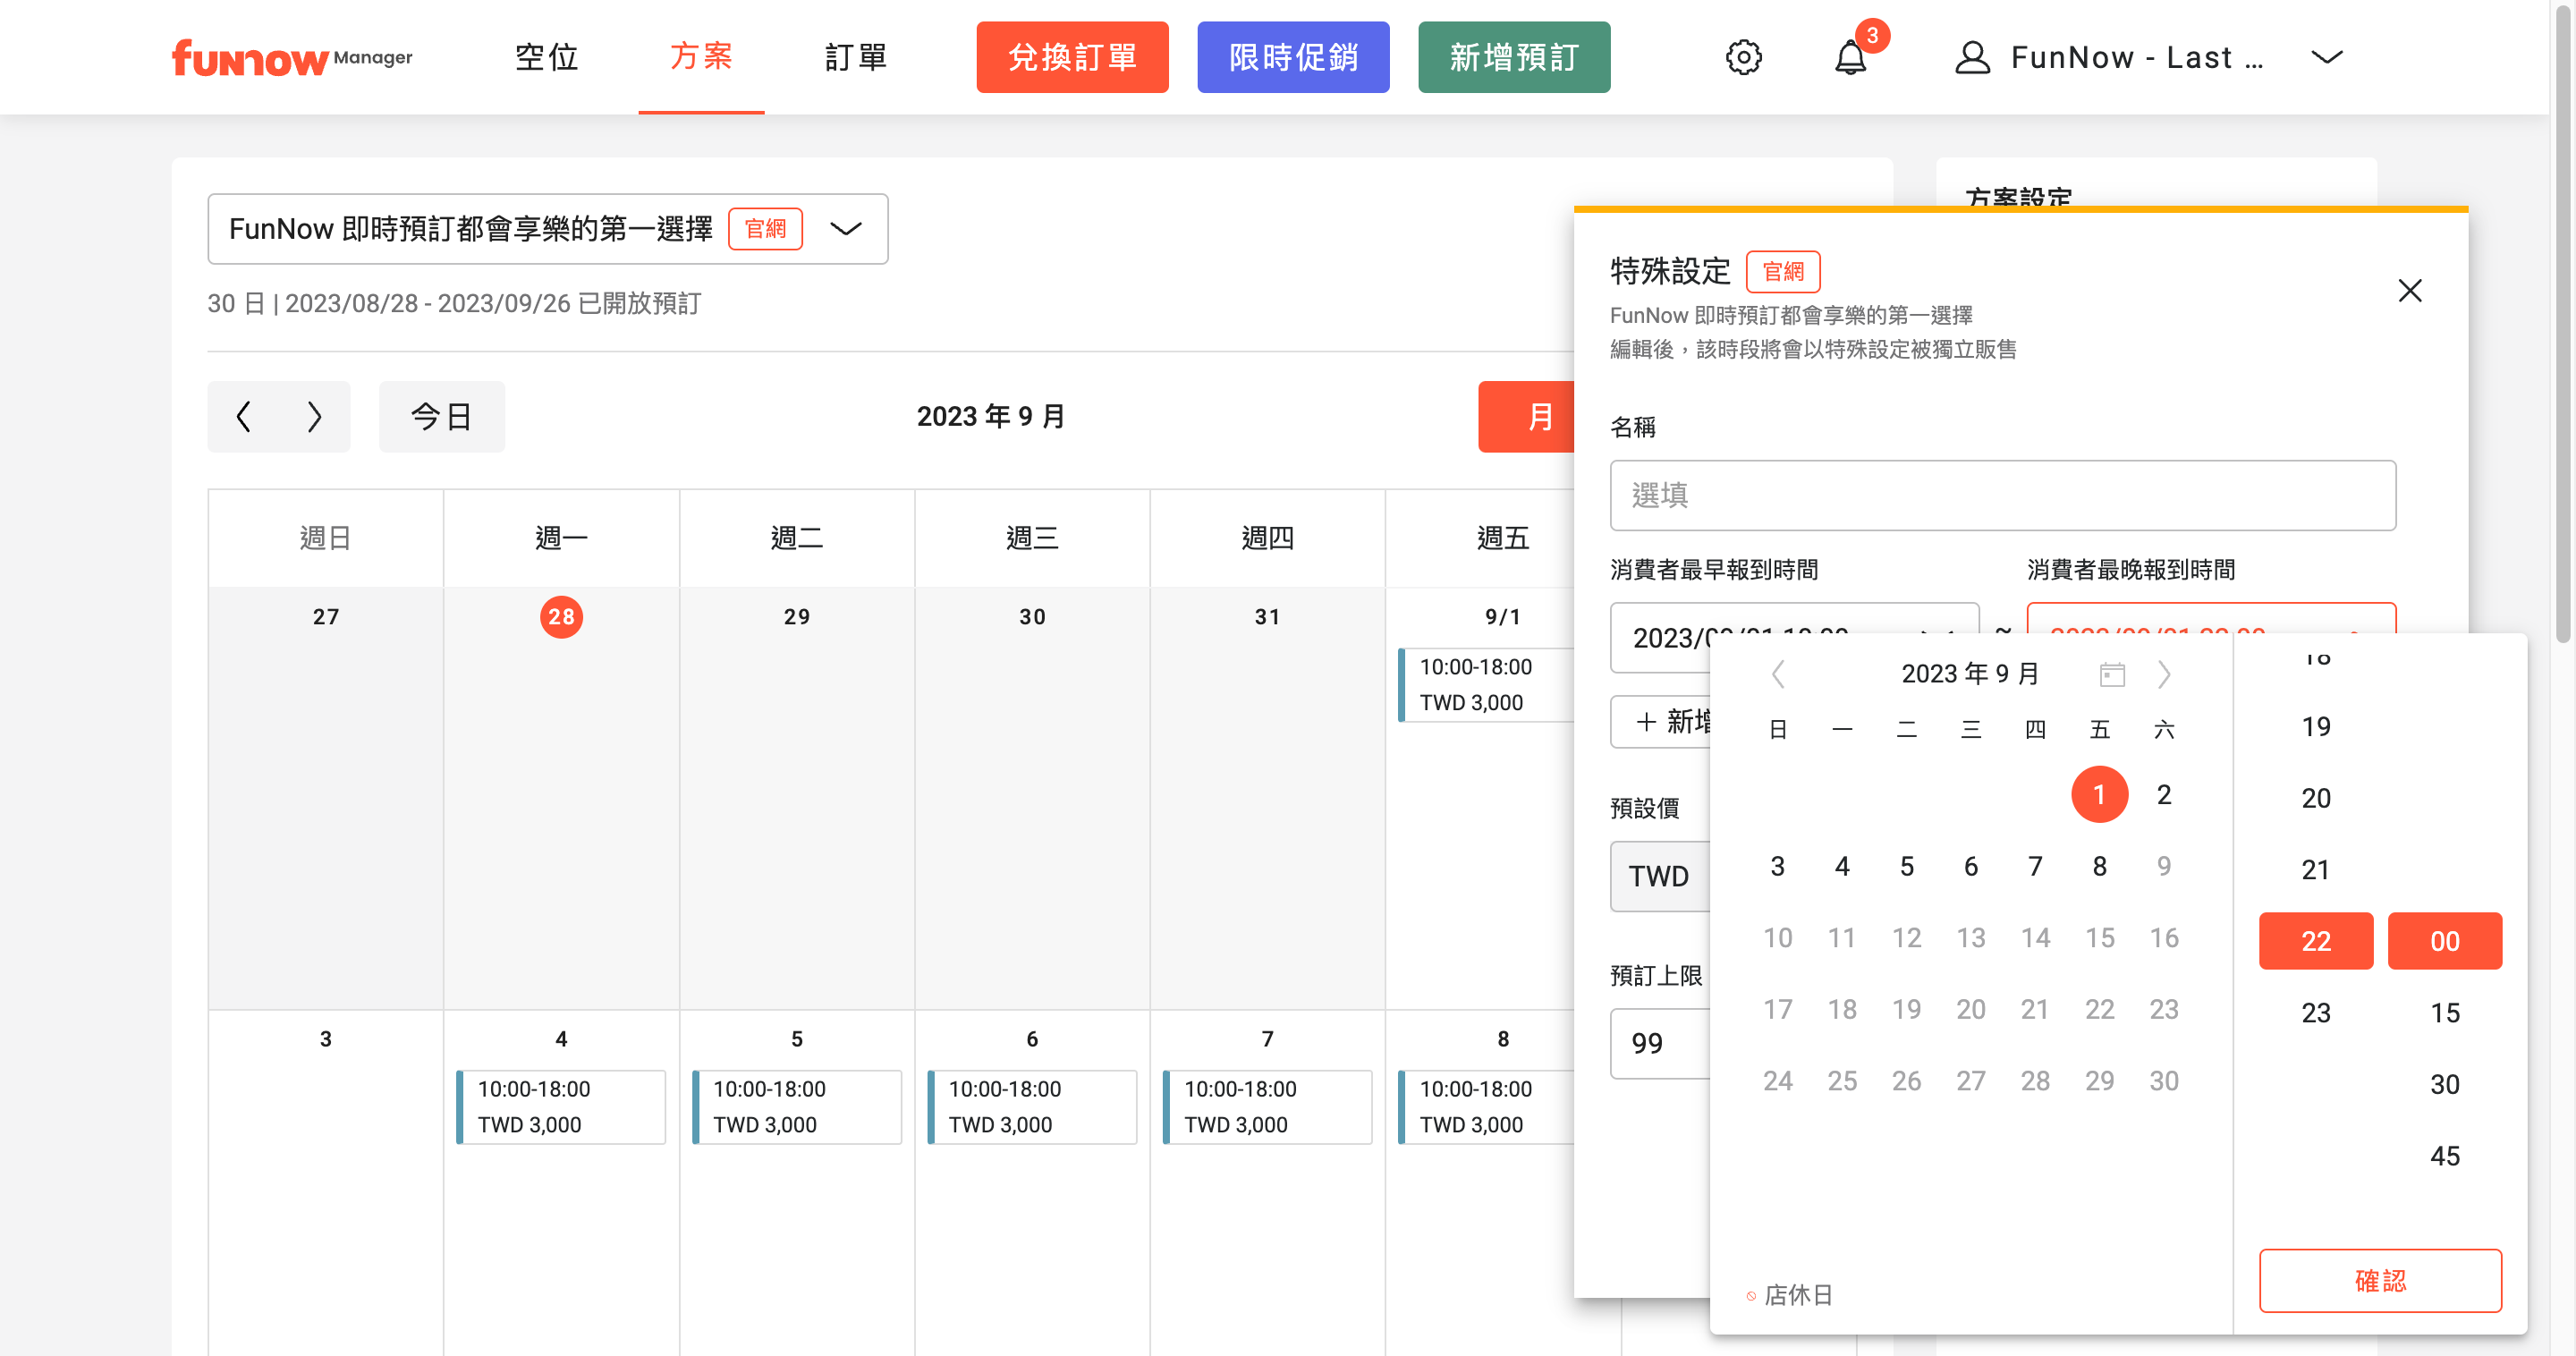Click date picker next month arrow
The width and height of the screenshot is (2576, 1356).
tap(2164, 674)
